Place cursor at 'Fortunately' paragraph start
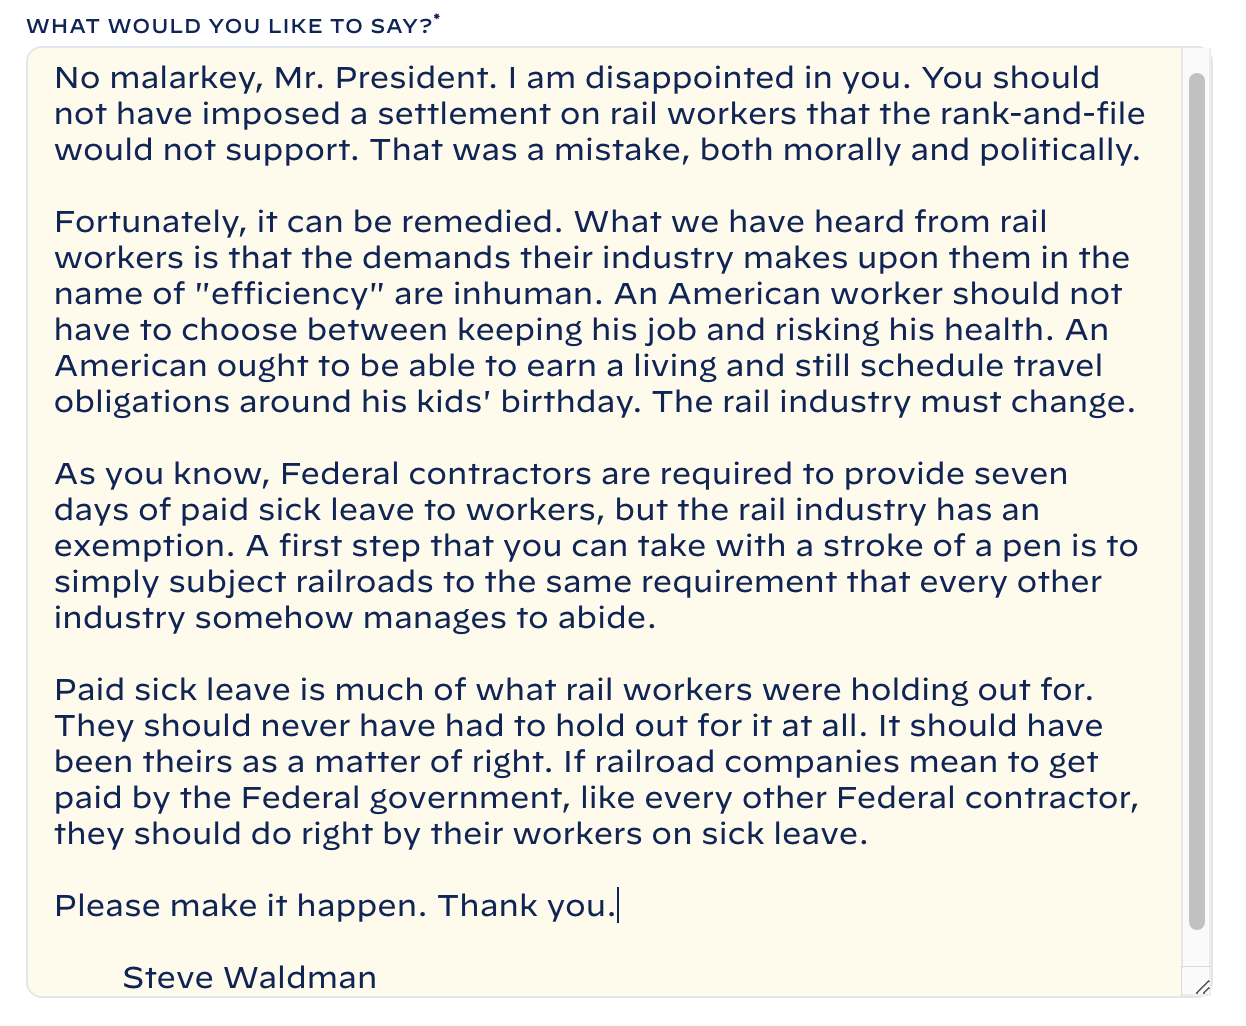 [x=56, y=222]
